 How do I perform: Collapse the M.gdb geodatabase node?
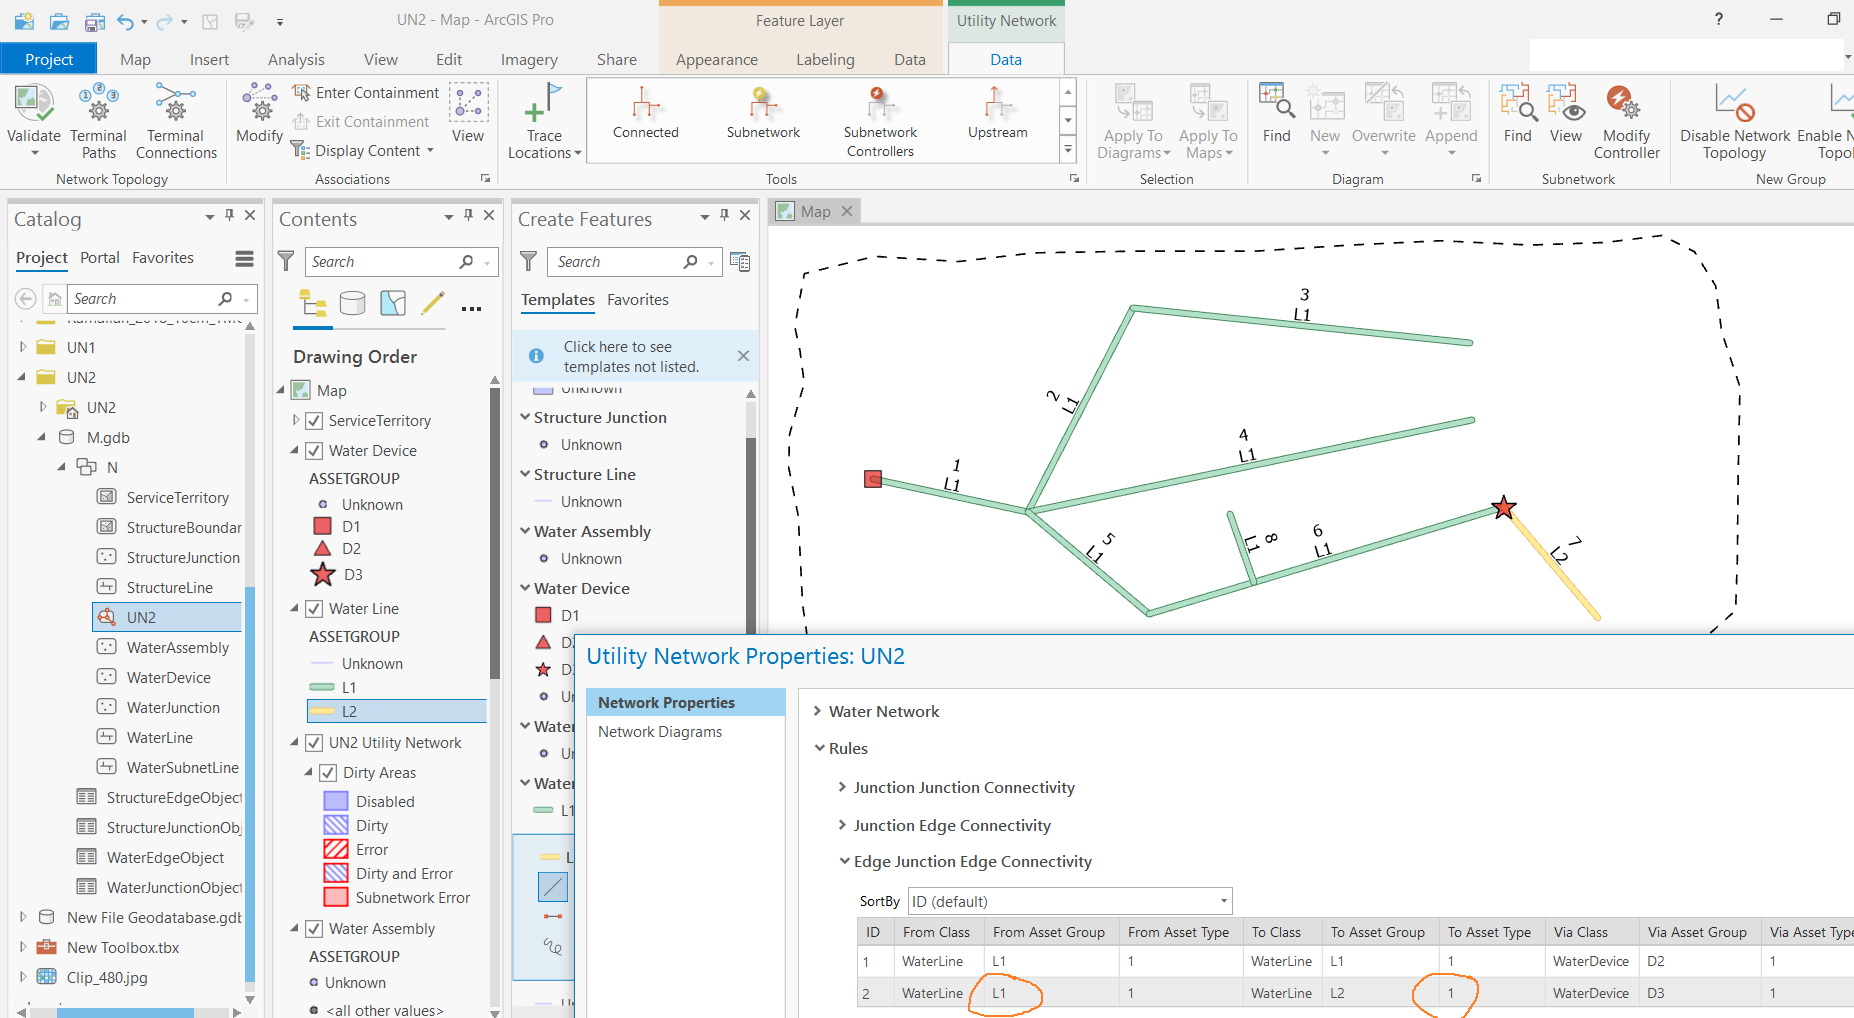[x=42, y=437]
